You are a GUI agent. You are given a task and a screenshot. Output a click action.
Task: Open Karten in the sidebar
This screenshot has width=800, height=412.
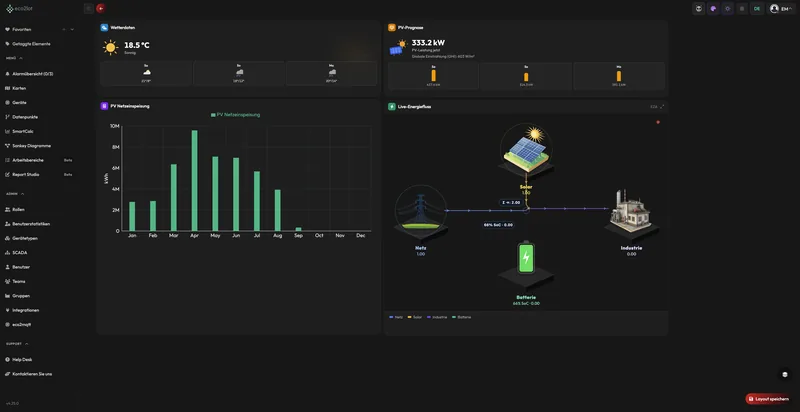19,88
